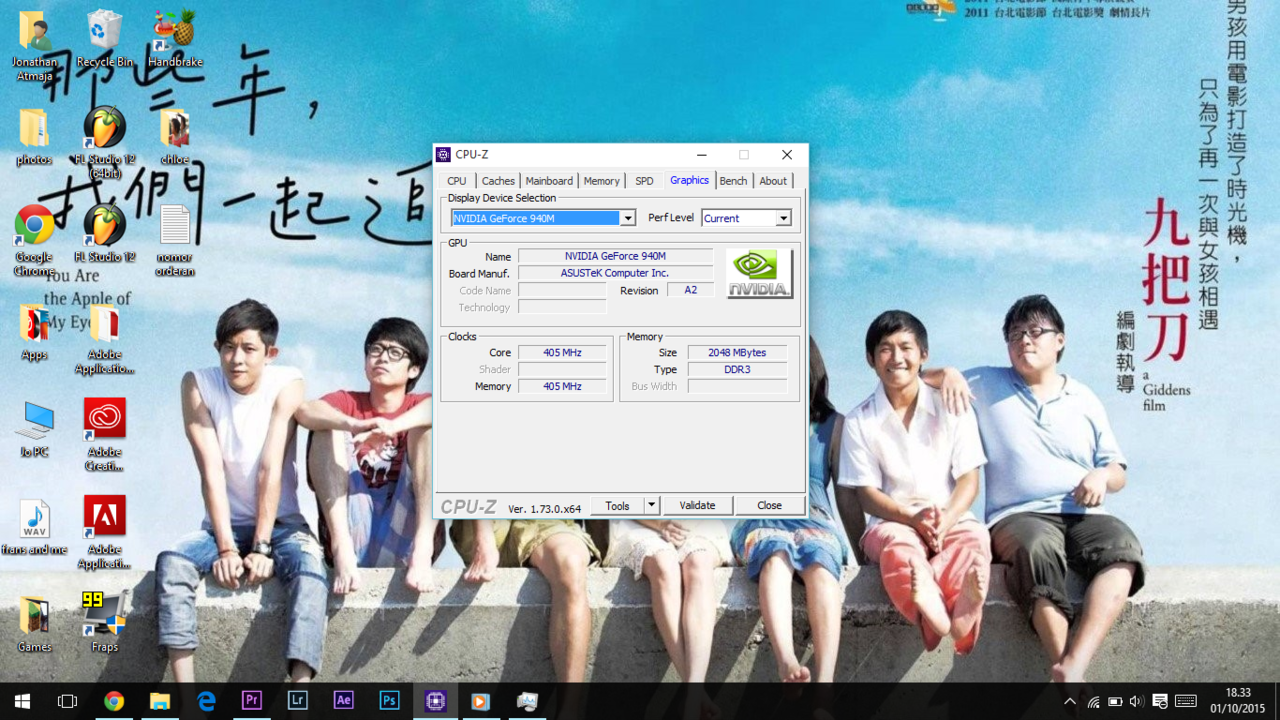Open Adobe After Effects from taskbar
1280x720 pixels.
343,701
